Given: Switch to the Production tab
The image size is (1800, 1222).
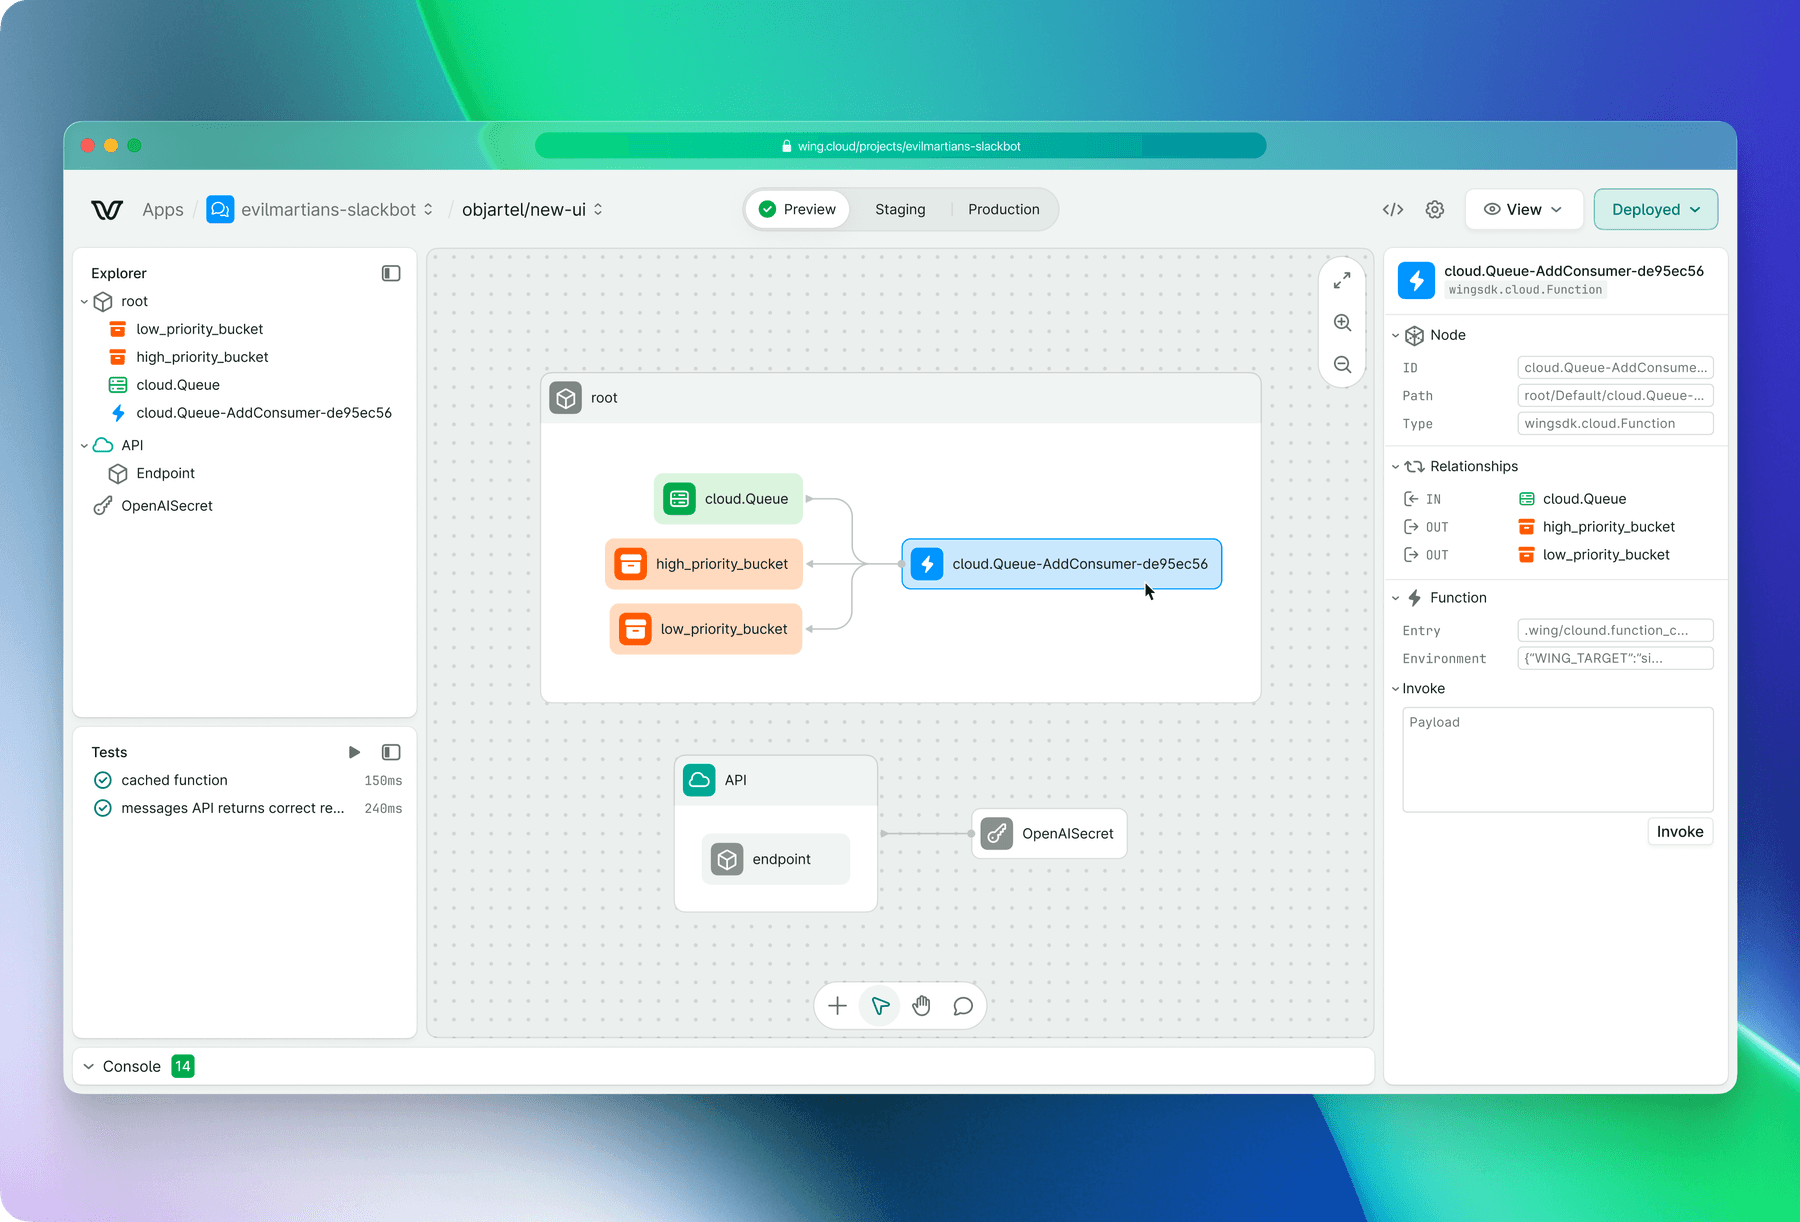Looking at the screenshot, I should pos(1003,209).
